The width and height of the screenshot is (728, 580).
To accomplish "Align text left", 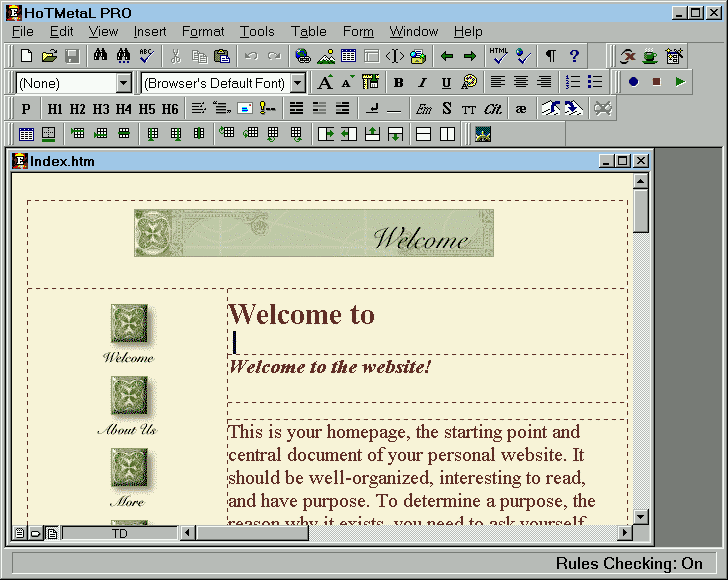I will point(498,83).
